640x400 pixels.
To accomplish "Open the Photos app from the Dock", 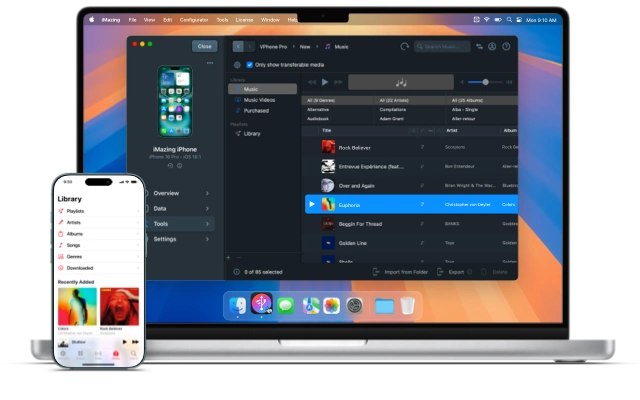I will pos(331,305).
